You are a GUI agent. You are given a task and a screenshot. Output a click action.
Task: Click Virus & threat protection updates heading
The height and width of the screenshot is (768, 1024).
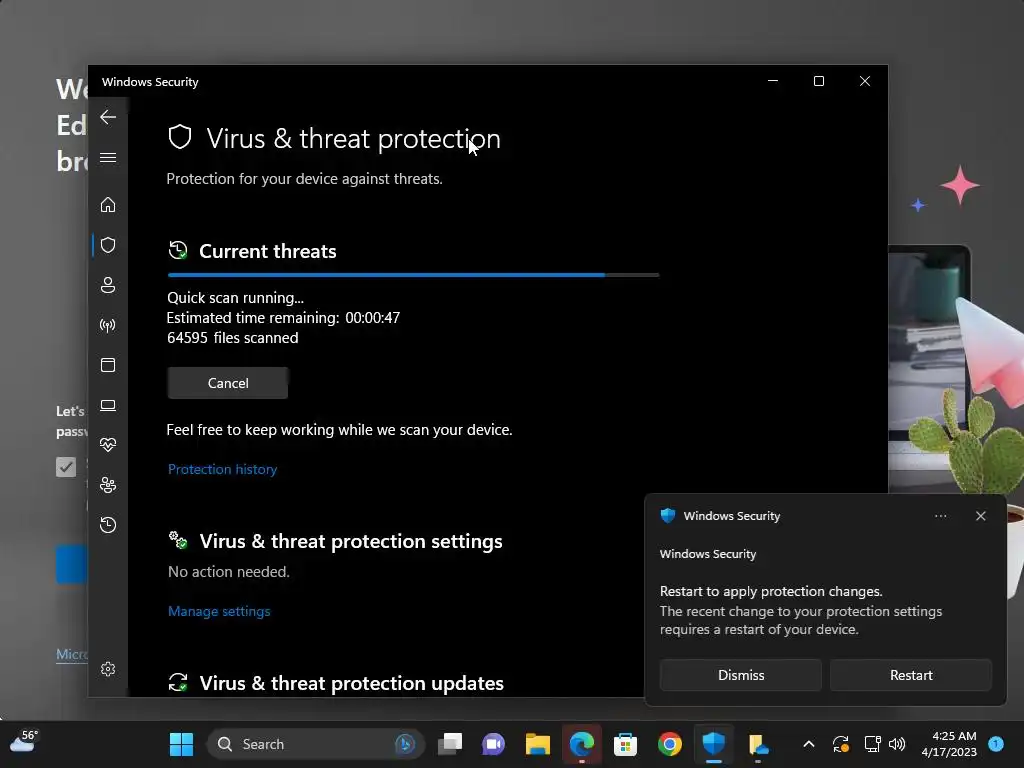(351, 683)
